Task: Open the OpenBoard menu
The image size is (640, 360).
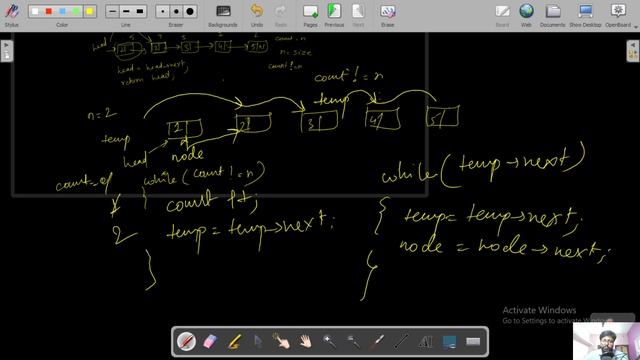Action: [x=618, y=15]
